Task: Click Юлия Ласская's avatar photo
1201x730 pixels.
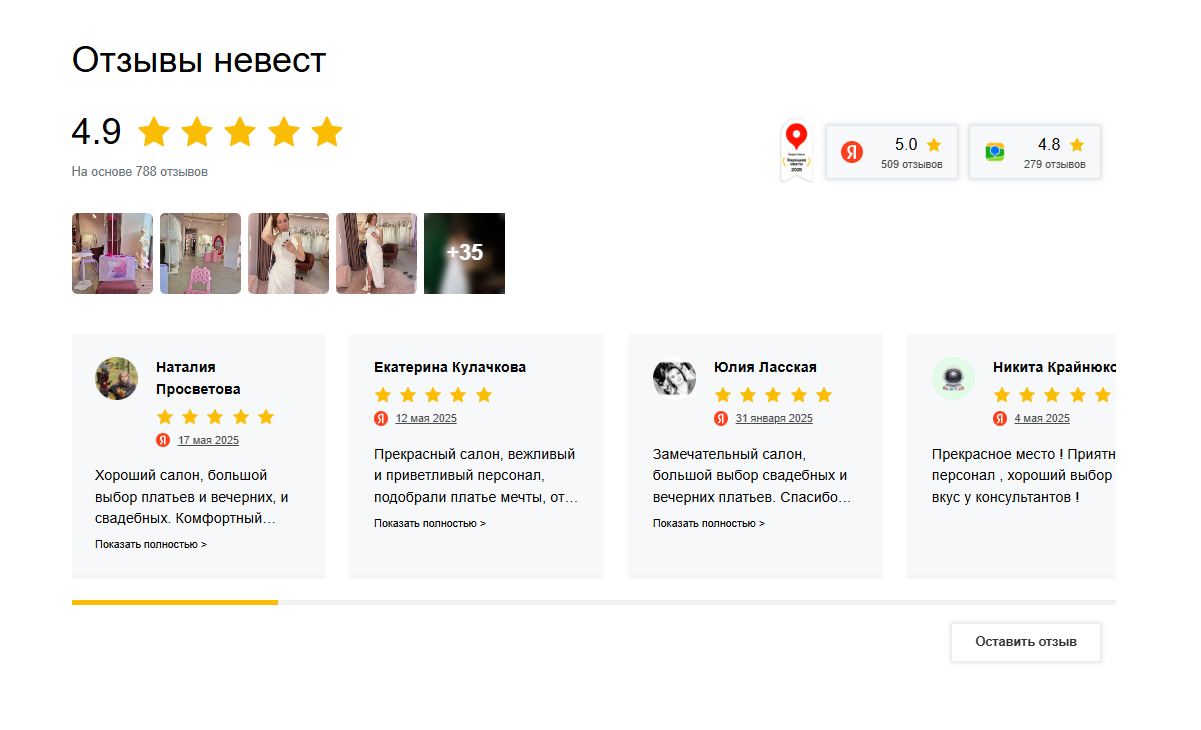Action: coord(674,378)
